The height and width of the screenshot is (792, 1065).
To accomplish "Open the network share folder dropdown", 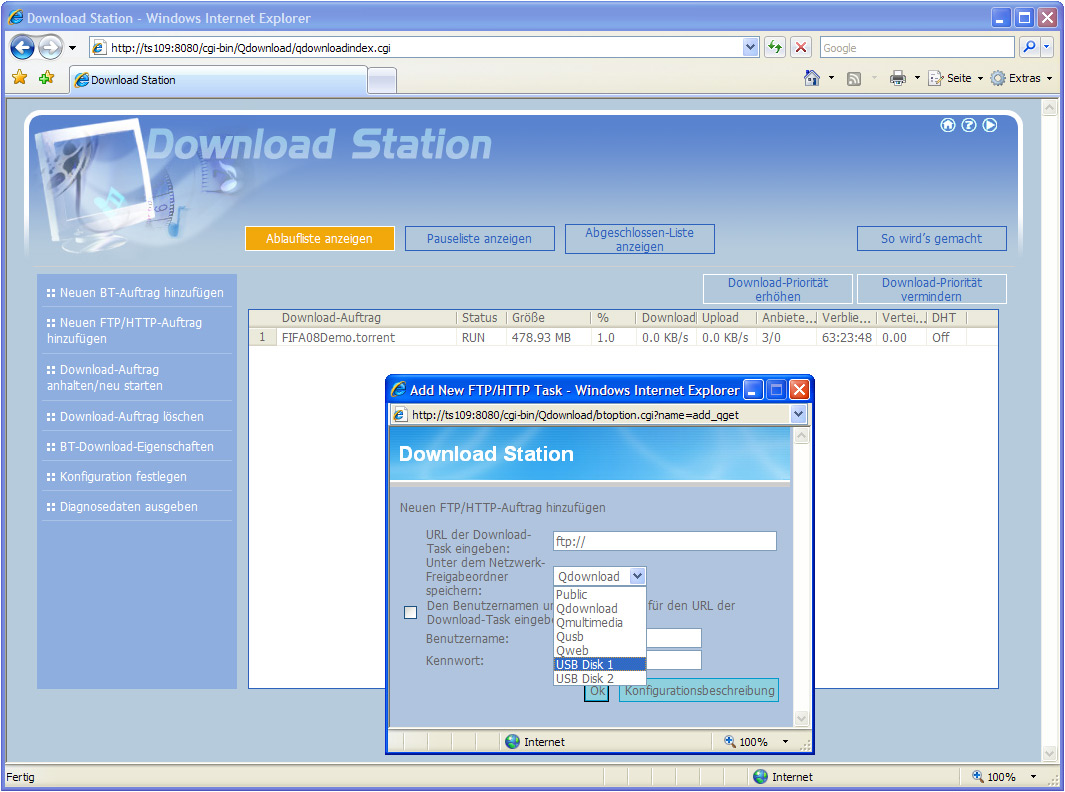I will 637,576.
